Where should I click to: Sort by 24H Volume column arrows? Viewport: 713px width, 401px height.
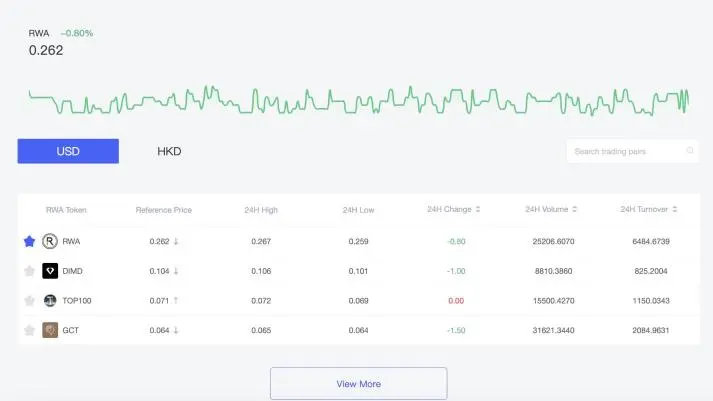tap(576, 210)
